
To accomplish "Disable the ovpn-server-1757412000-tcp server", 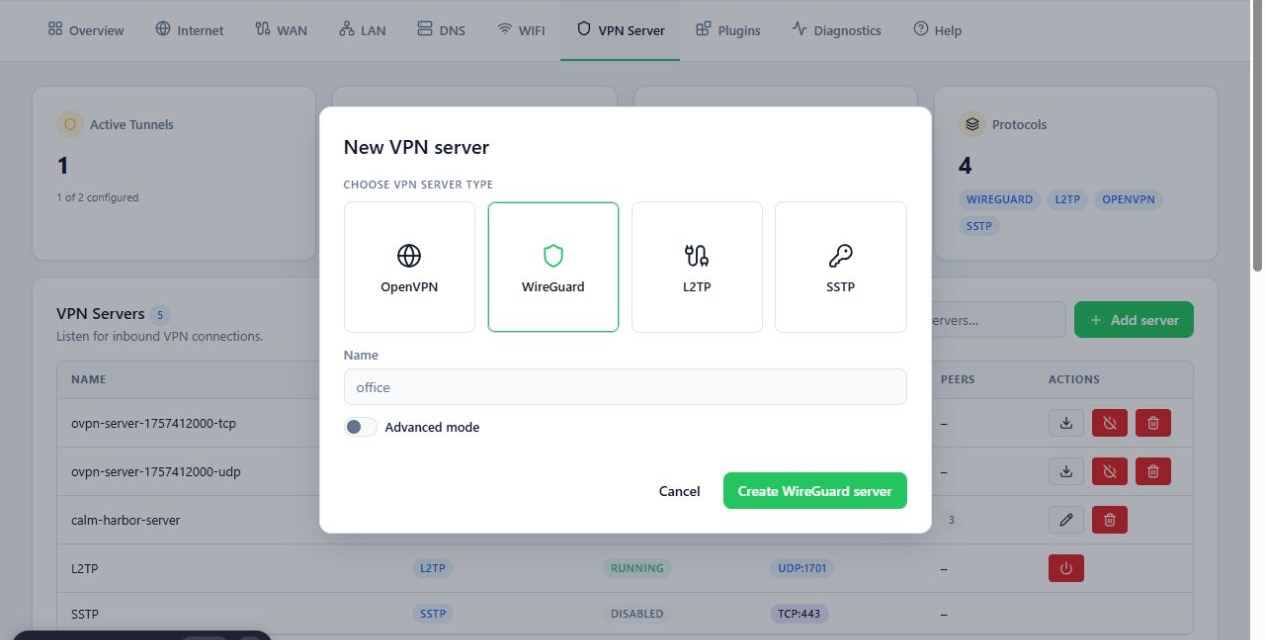I will (1110, 423).
